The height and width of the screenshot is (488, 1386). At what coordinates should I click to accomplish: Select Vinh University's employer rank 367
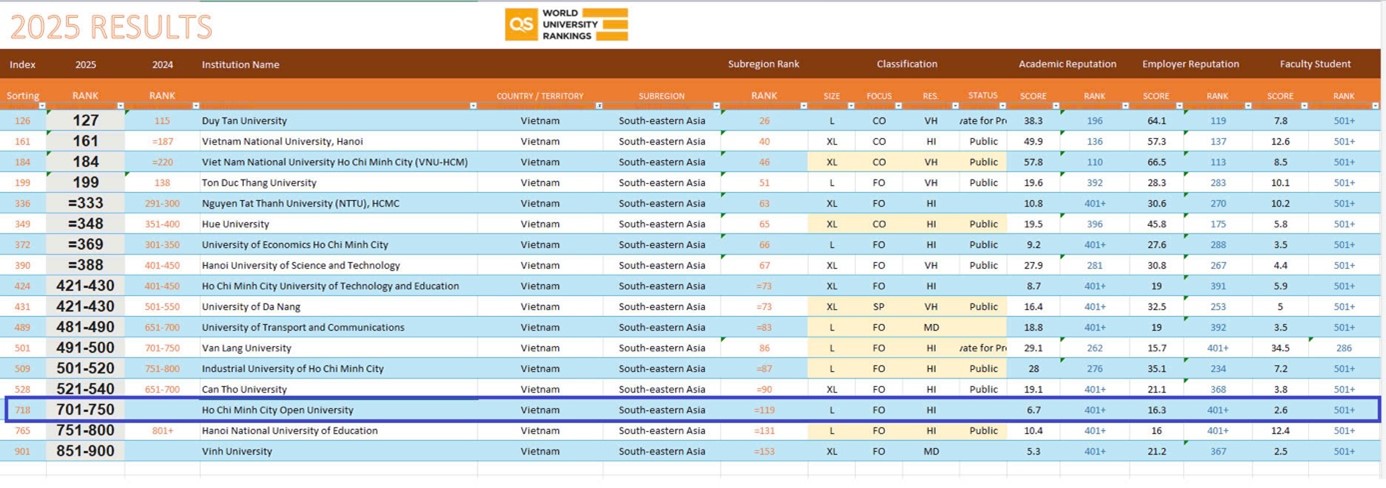tap(1217, 451)
